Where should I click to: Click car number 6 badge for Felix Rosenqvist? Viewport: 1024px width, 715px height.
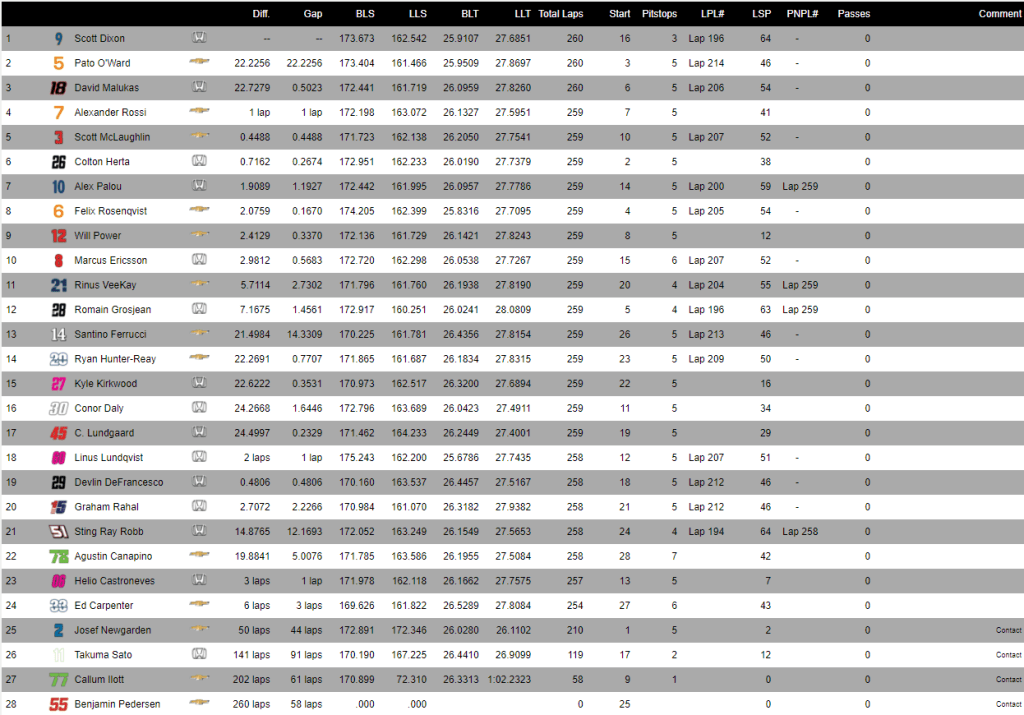click(59, 212)
